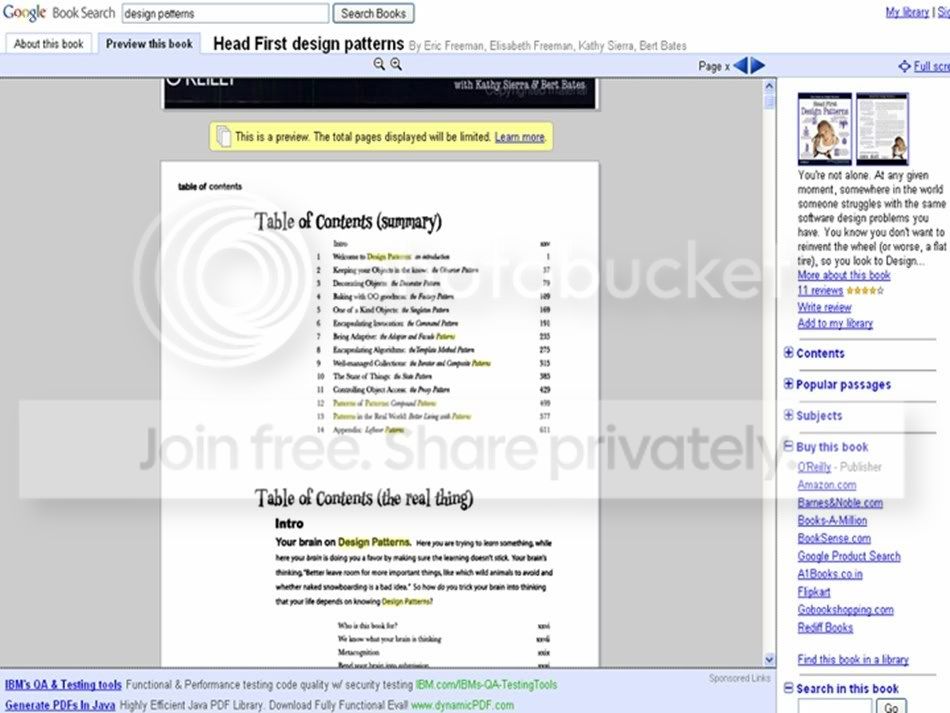Click the front cover thumbnail
Viewport: 950px width, 713px height.
click(x=825, y=128)
